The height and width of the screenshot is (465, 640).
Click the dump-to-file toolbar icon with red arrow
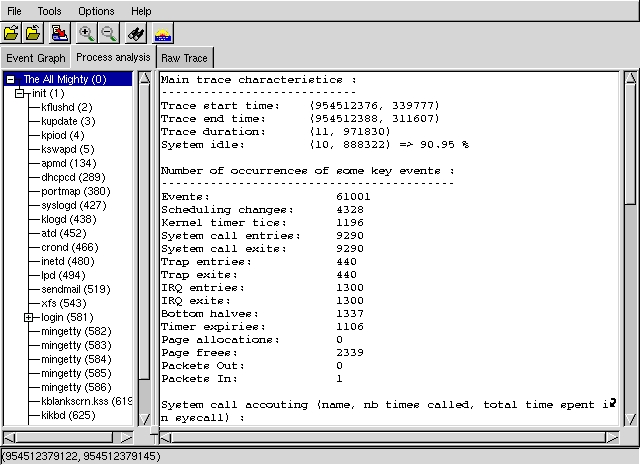click(x=60, y=34)
